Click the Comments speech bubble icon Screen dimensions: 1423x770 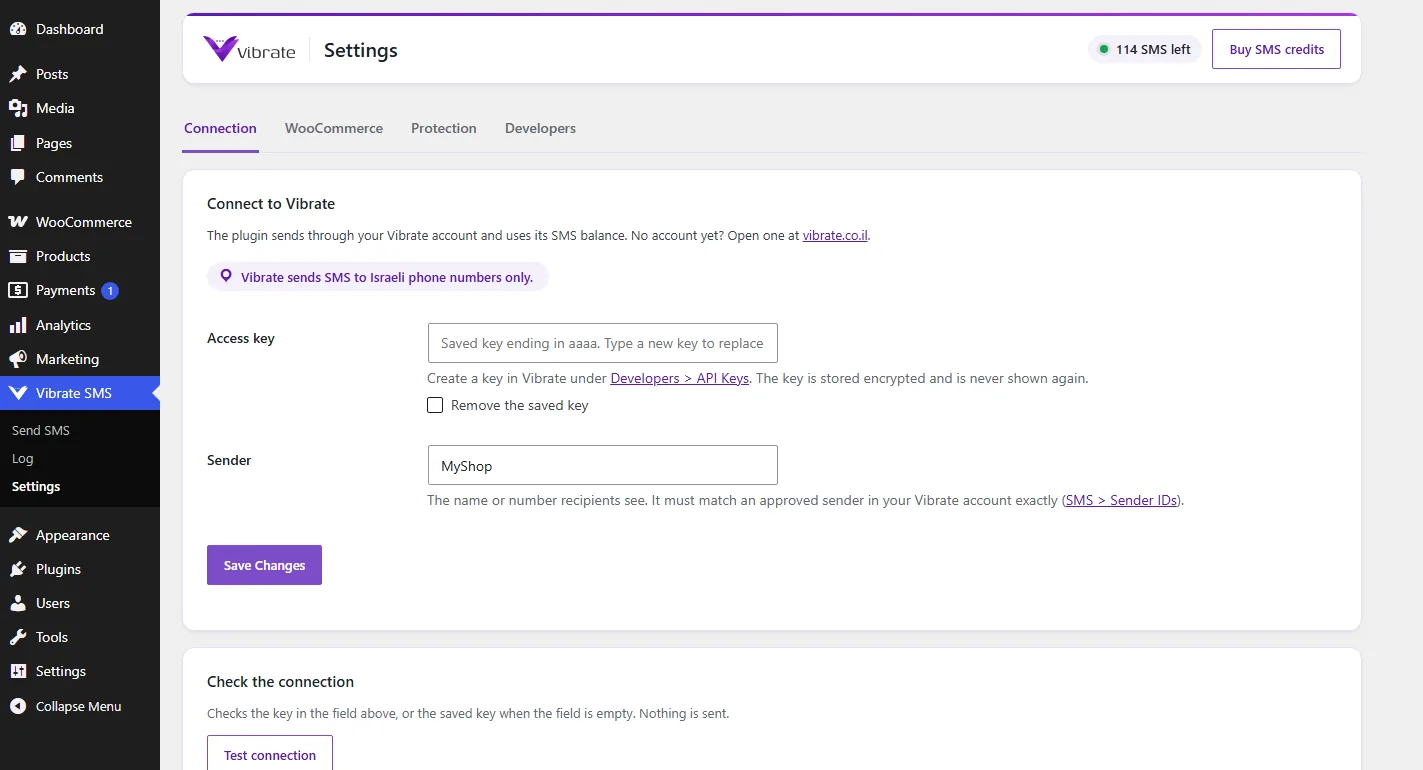[x=18, y=177]
